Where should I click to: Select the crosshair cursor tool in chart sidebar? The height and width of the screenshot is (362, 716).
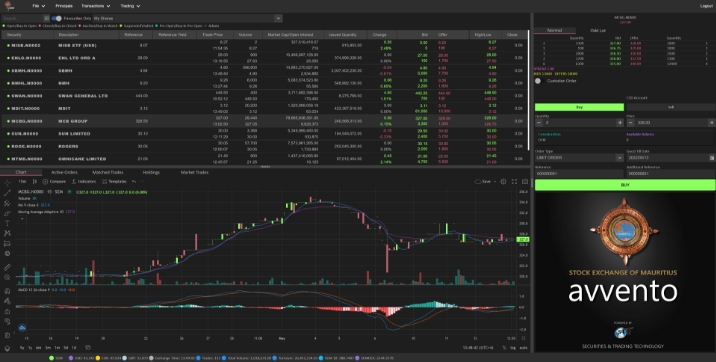[7, 183]
